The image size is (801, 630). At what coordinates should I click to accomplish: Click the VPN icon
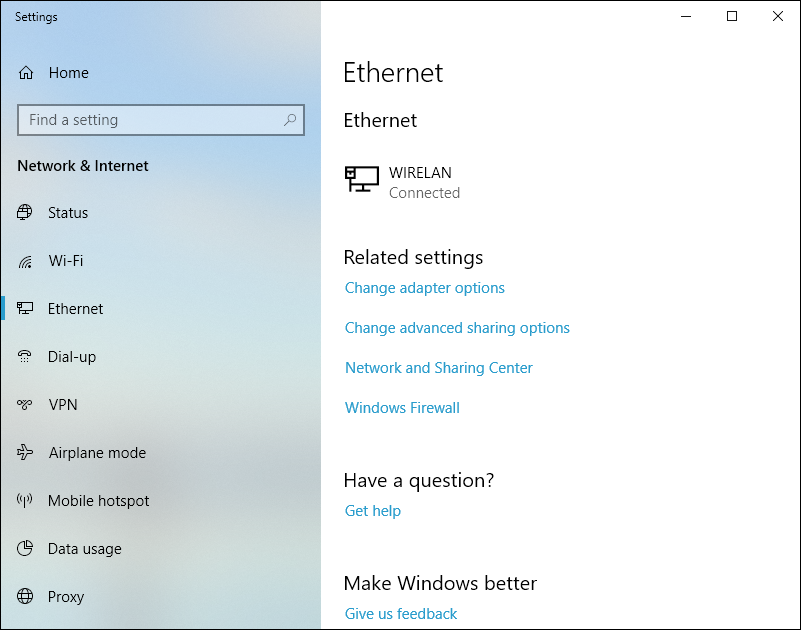pyautogui.click(x=25, y=404)
